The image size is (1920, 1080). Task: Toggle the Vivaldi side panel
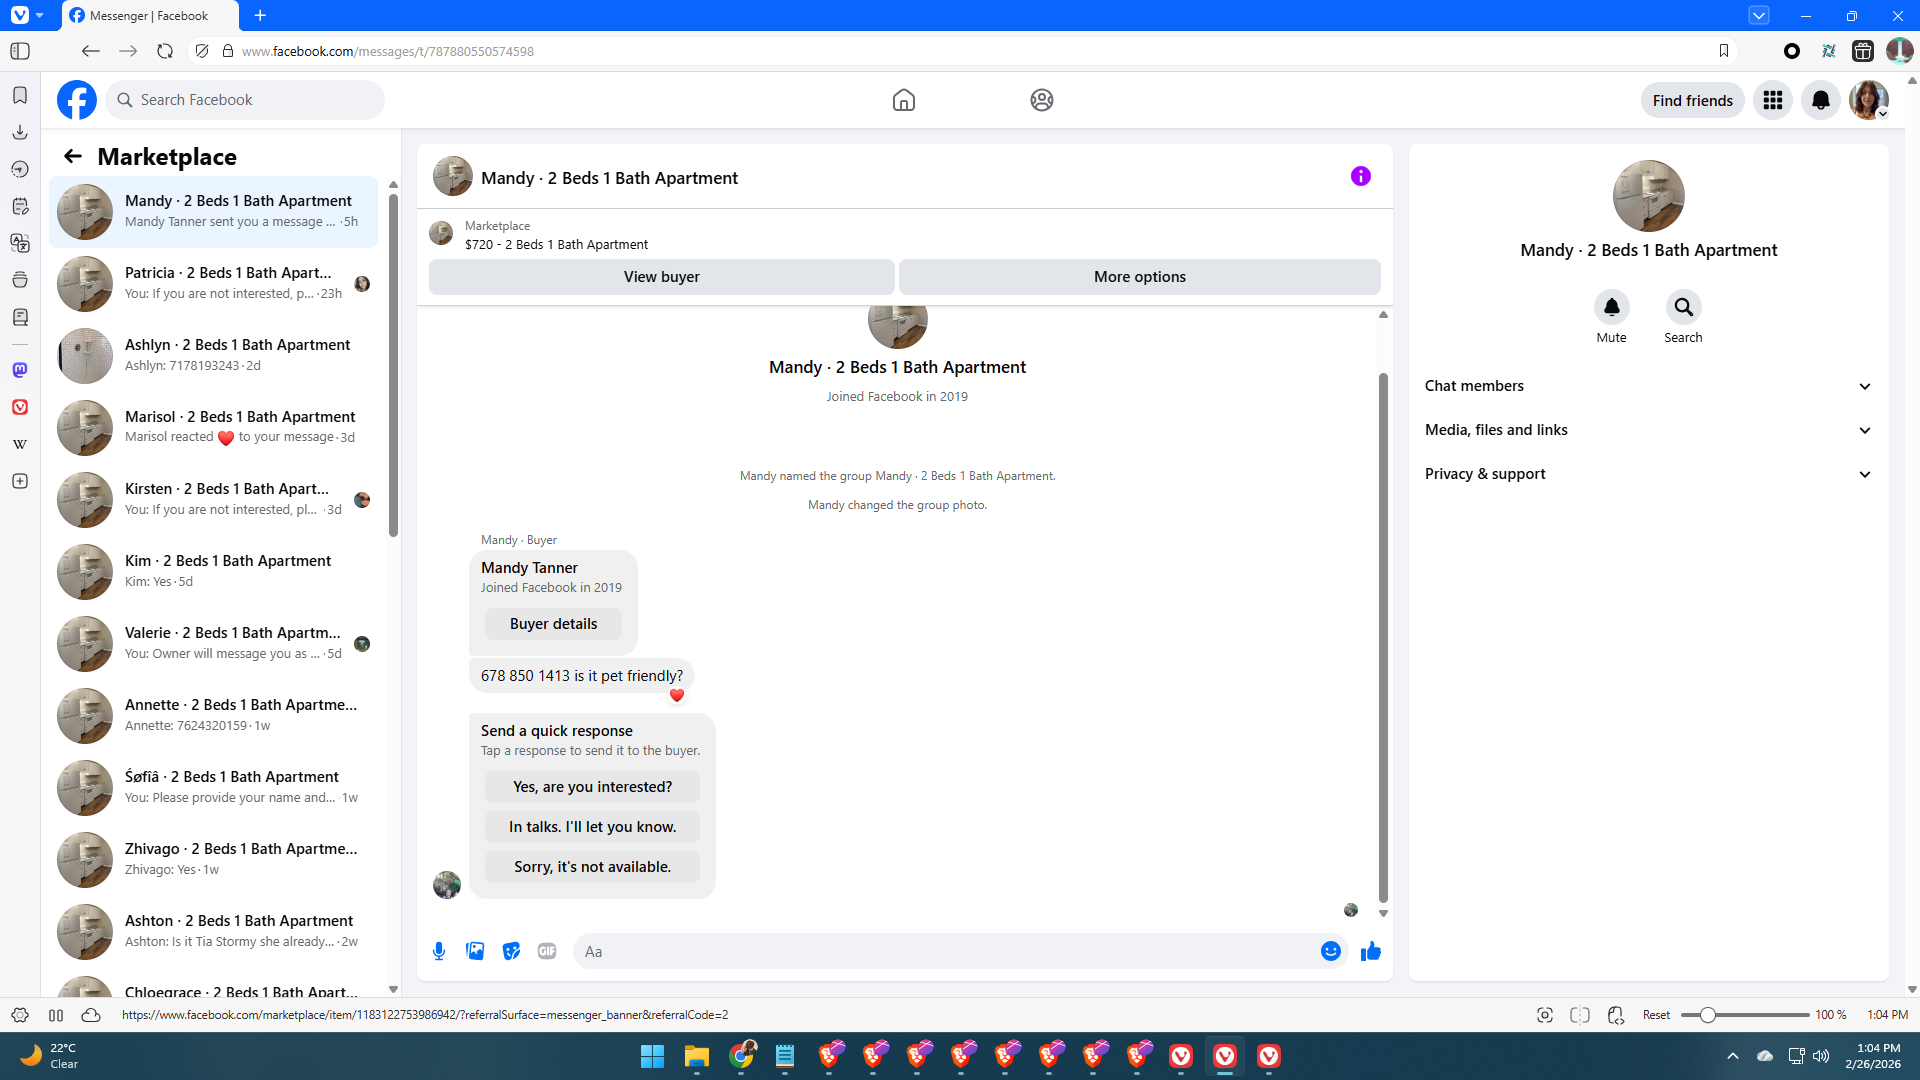point(20,51)
